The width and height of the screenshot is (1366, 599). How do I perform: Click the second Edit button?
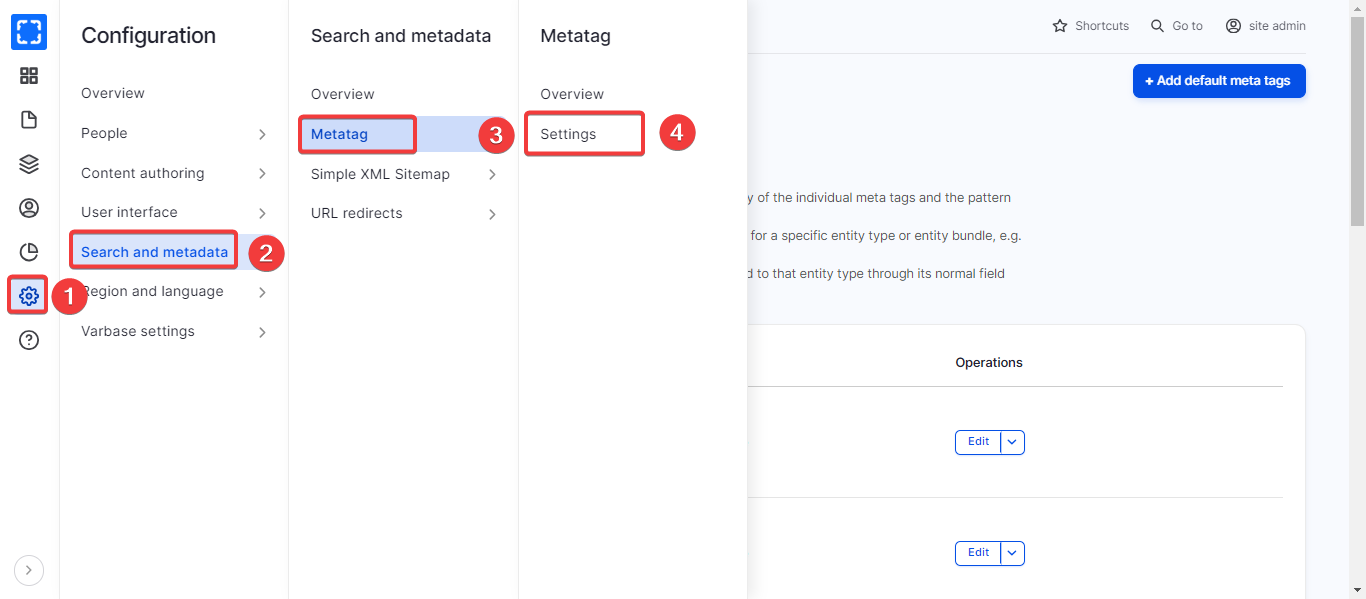(x=978, y=553)
